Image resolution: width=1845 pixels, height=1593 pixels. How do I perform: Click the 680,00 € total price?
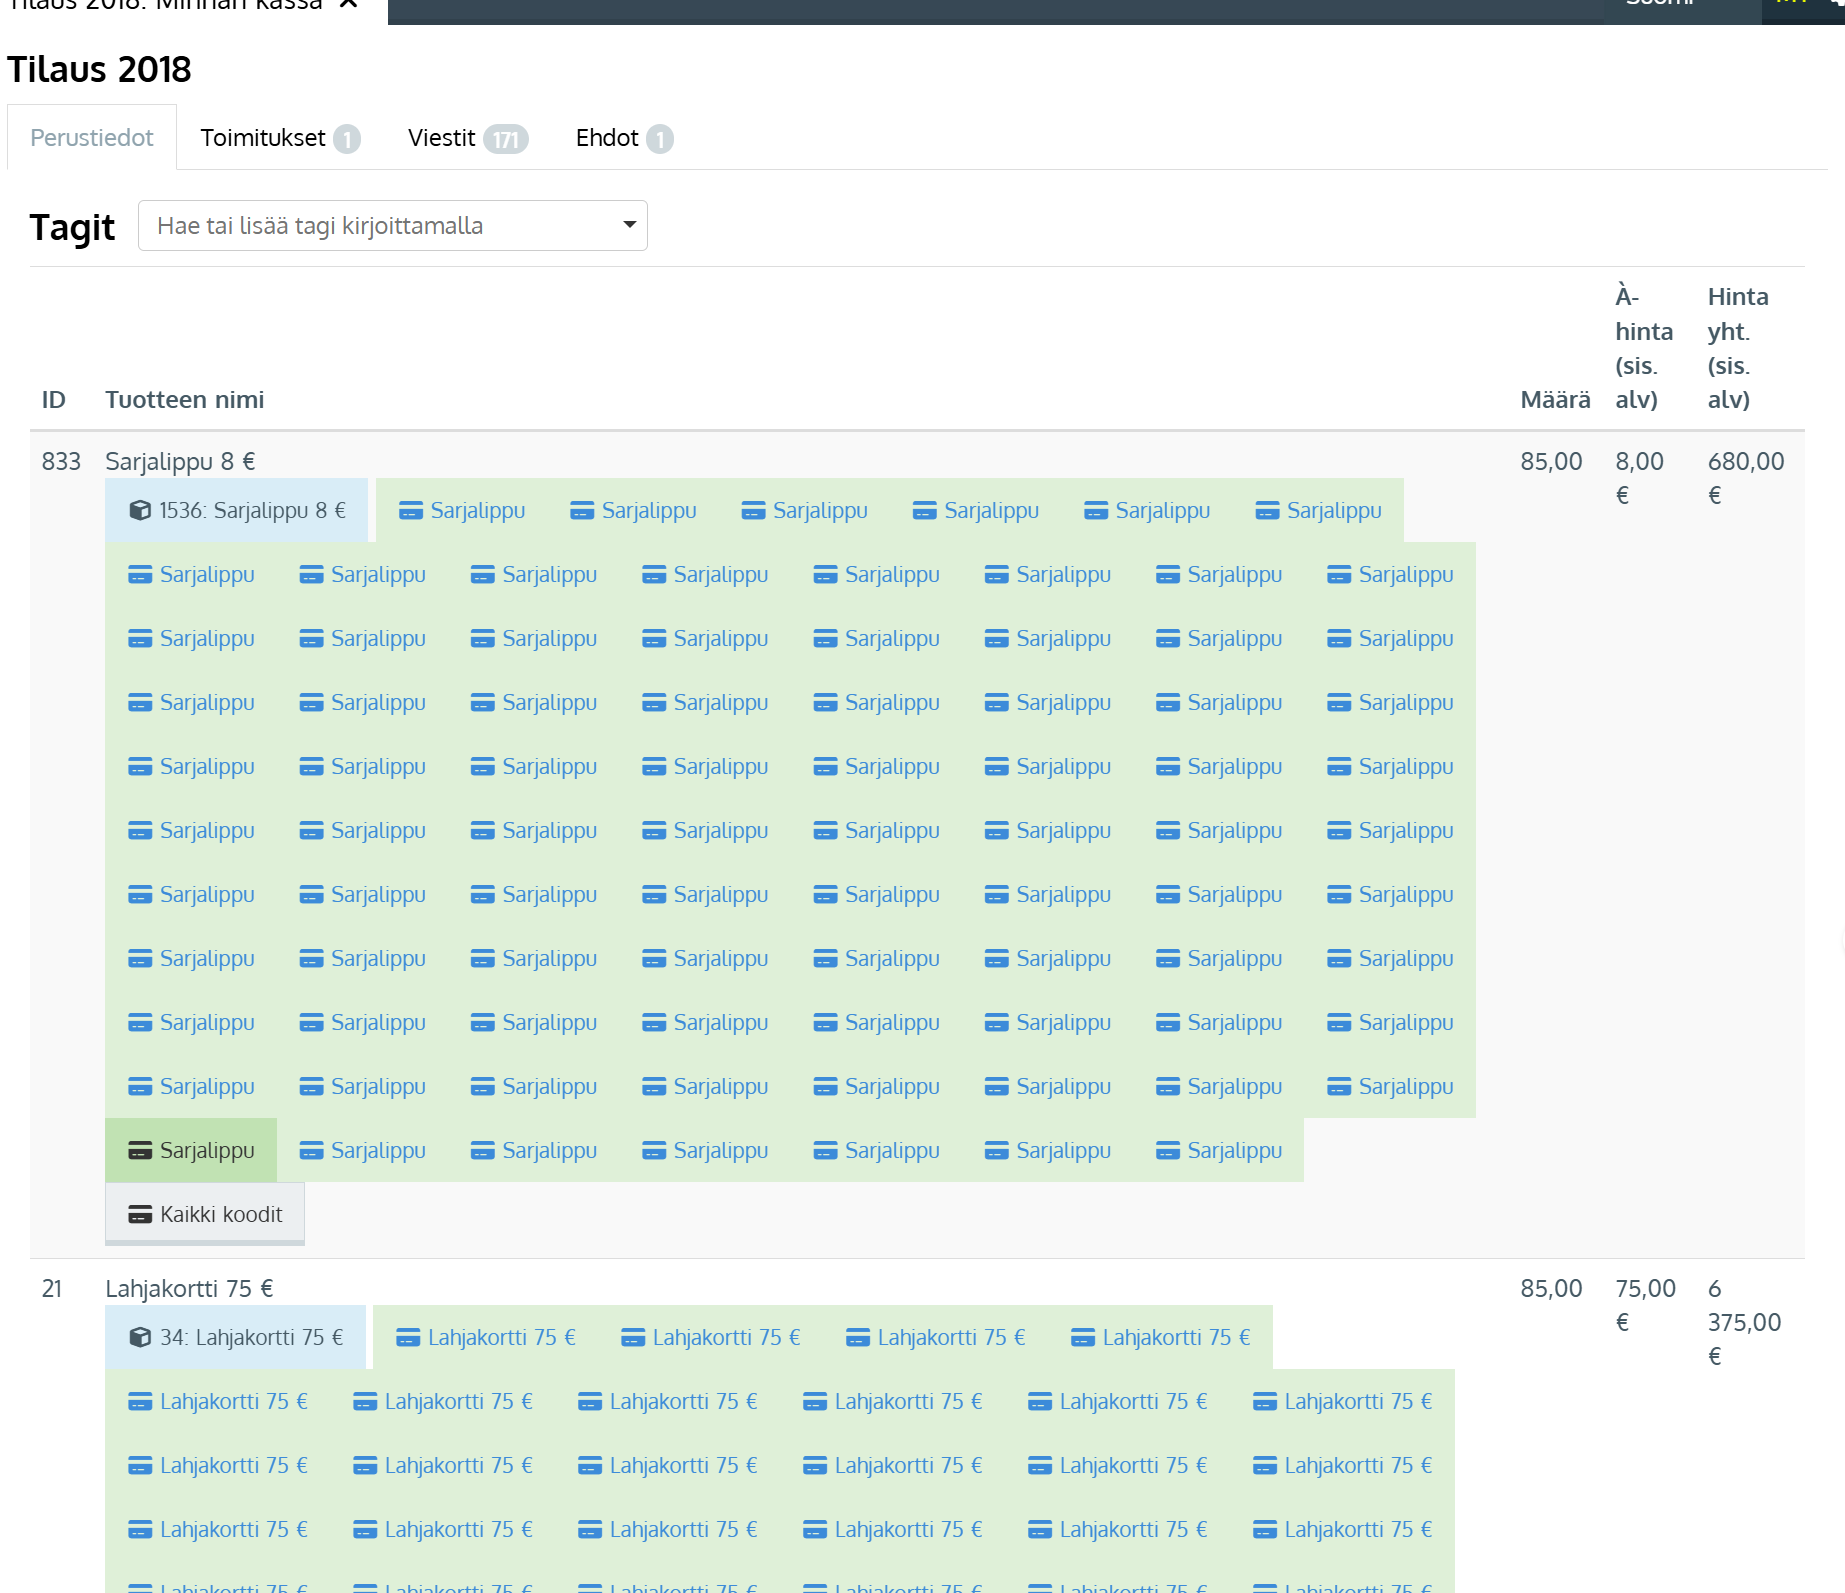click(x=1746, y=478)
